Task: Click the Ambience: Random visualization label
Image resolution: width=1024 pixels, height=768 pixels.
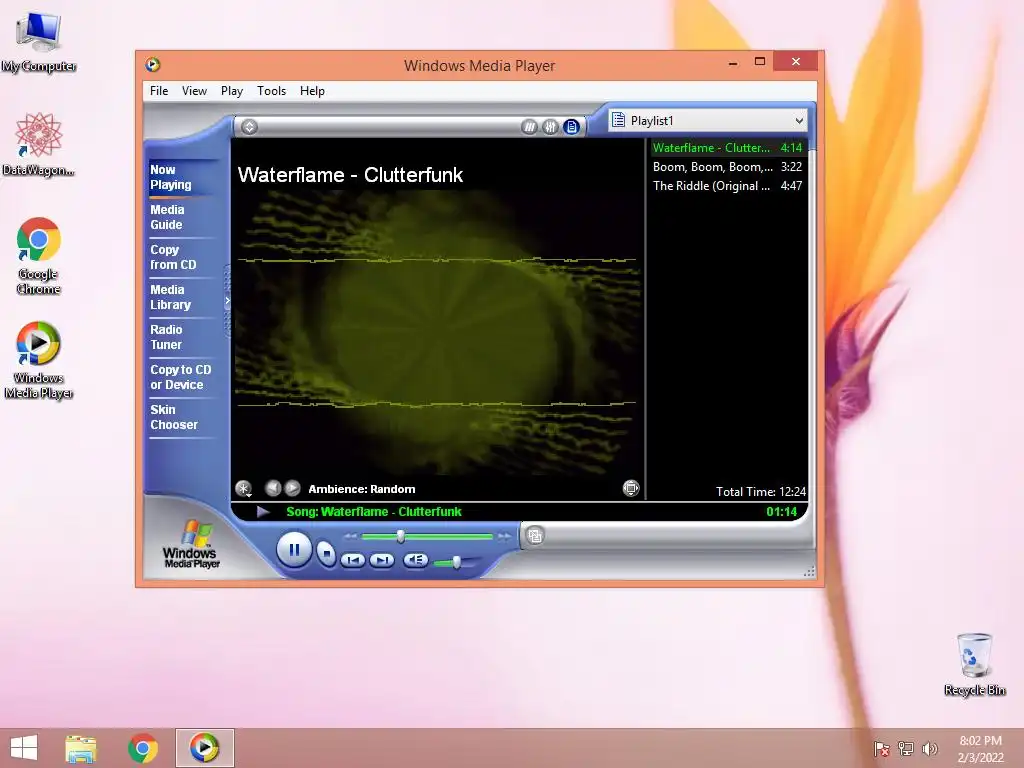Action: (362, 488)
